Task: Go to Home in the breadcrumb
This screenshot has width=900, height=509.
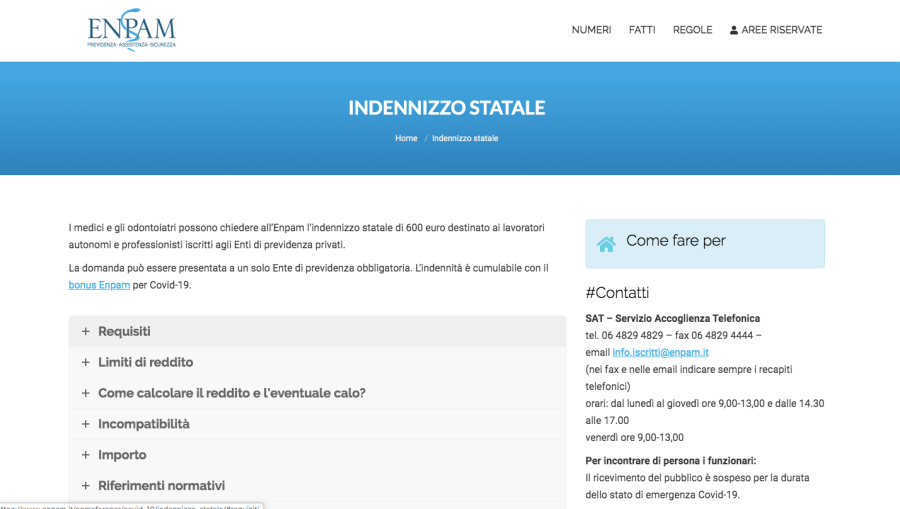Action: point(406,138)
